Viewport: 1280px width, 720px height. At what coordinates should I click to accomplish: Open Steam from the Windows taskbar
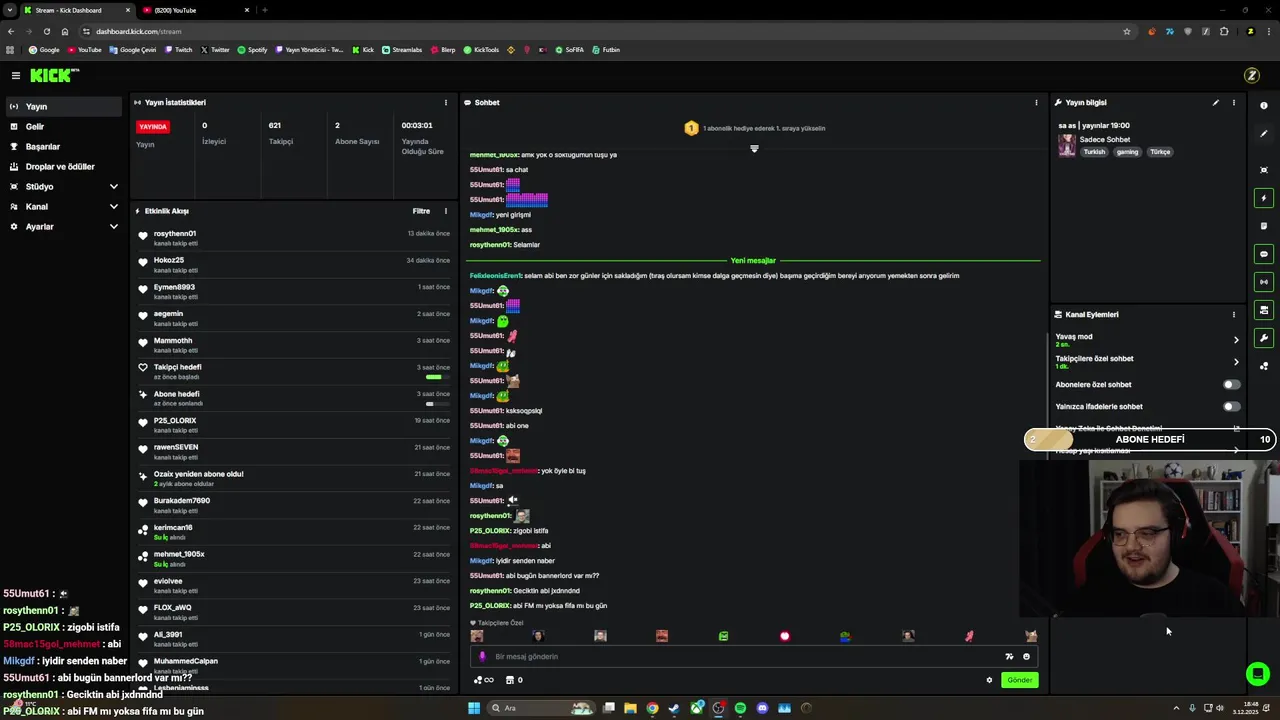click(674, 708)
